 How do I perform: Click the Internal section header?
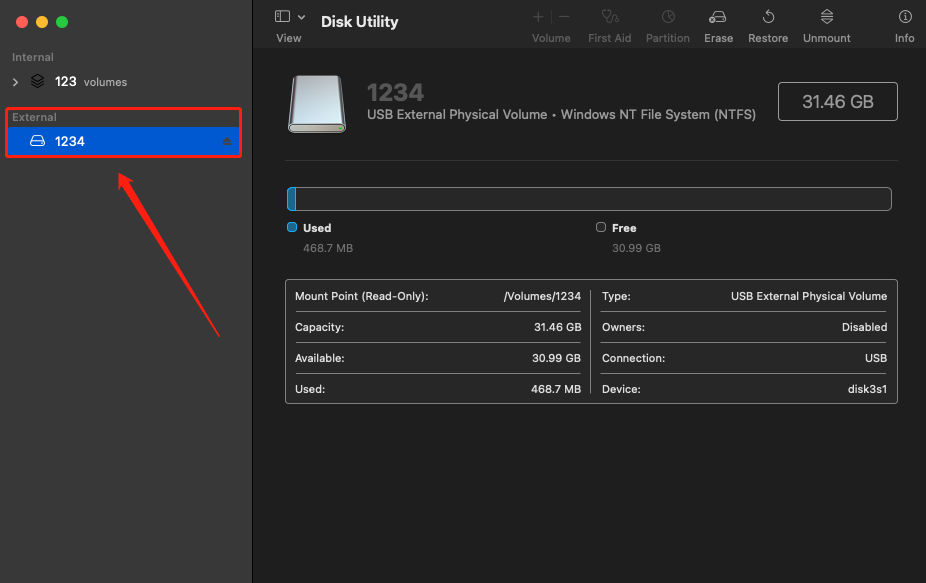tap(32, 57)
